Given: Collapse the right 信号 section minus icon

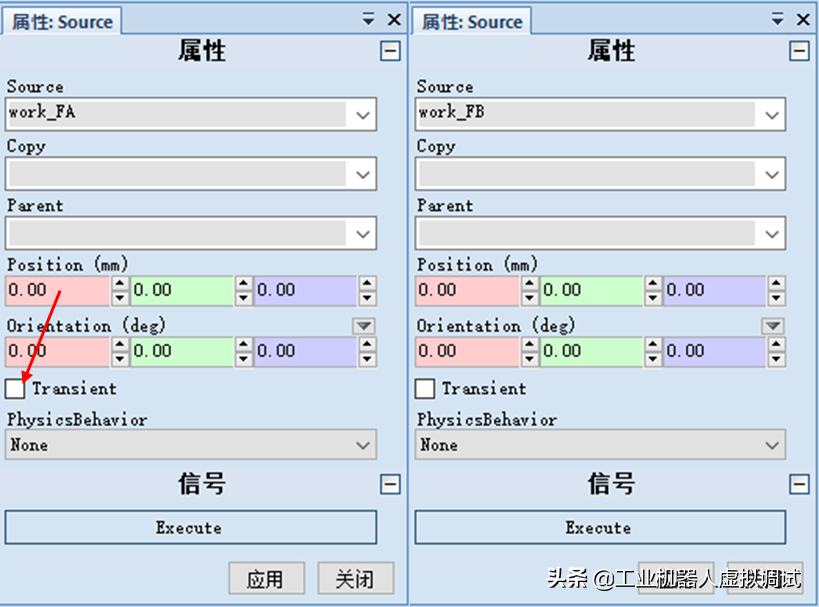Looking at the screenshot, I should pos(799,485).
